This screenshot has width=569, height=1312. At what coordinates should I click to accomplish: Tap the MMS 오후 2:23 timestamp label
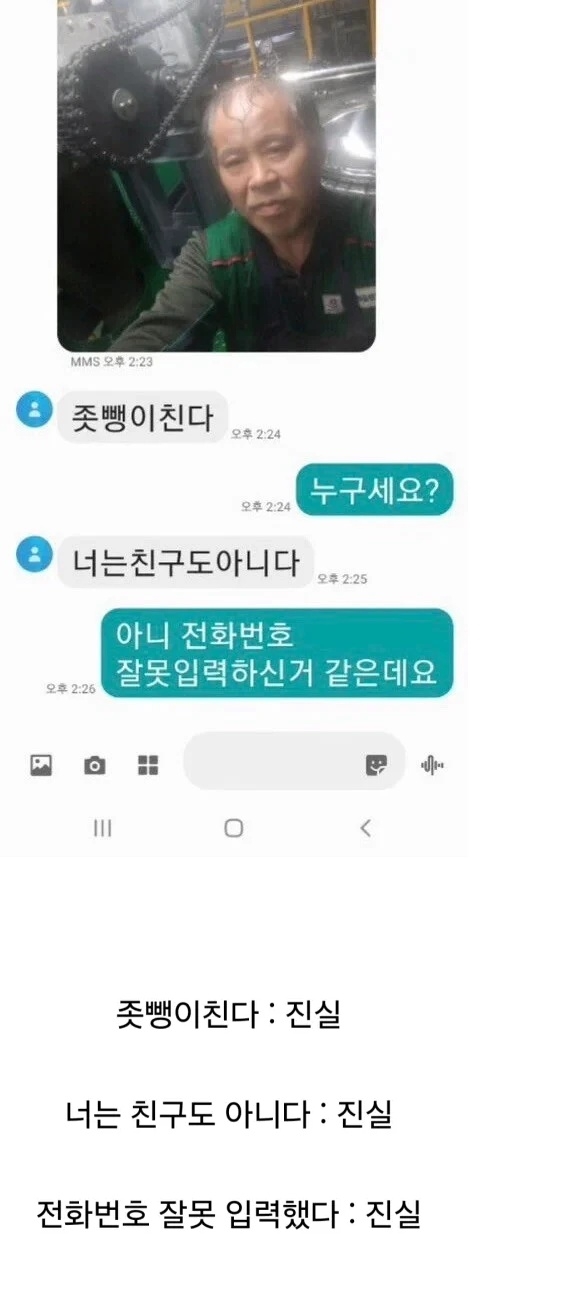click(111, 362)
